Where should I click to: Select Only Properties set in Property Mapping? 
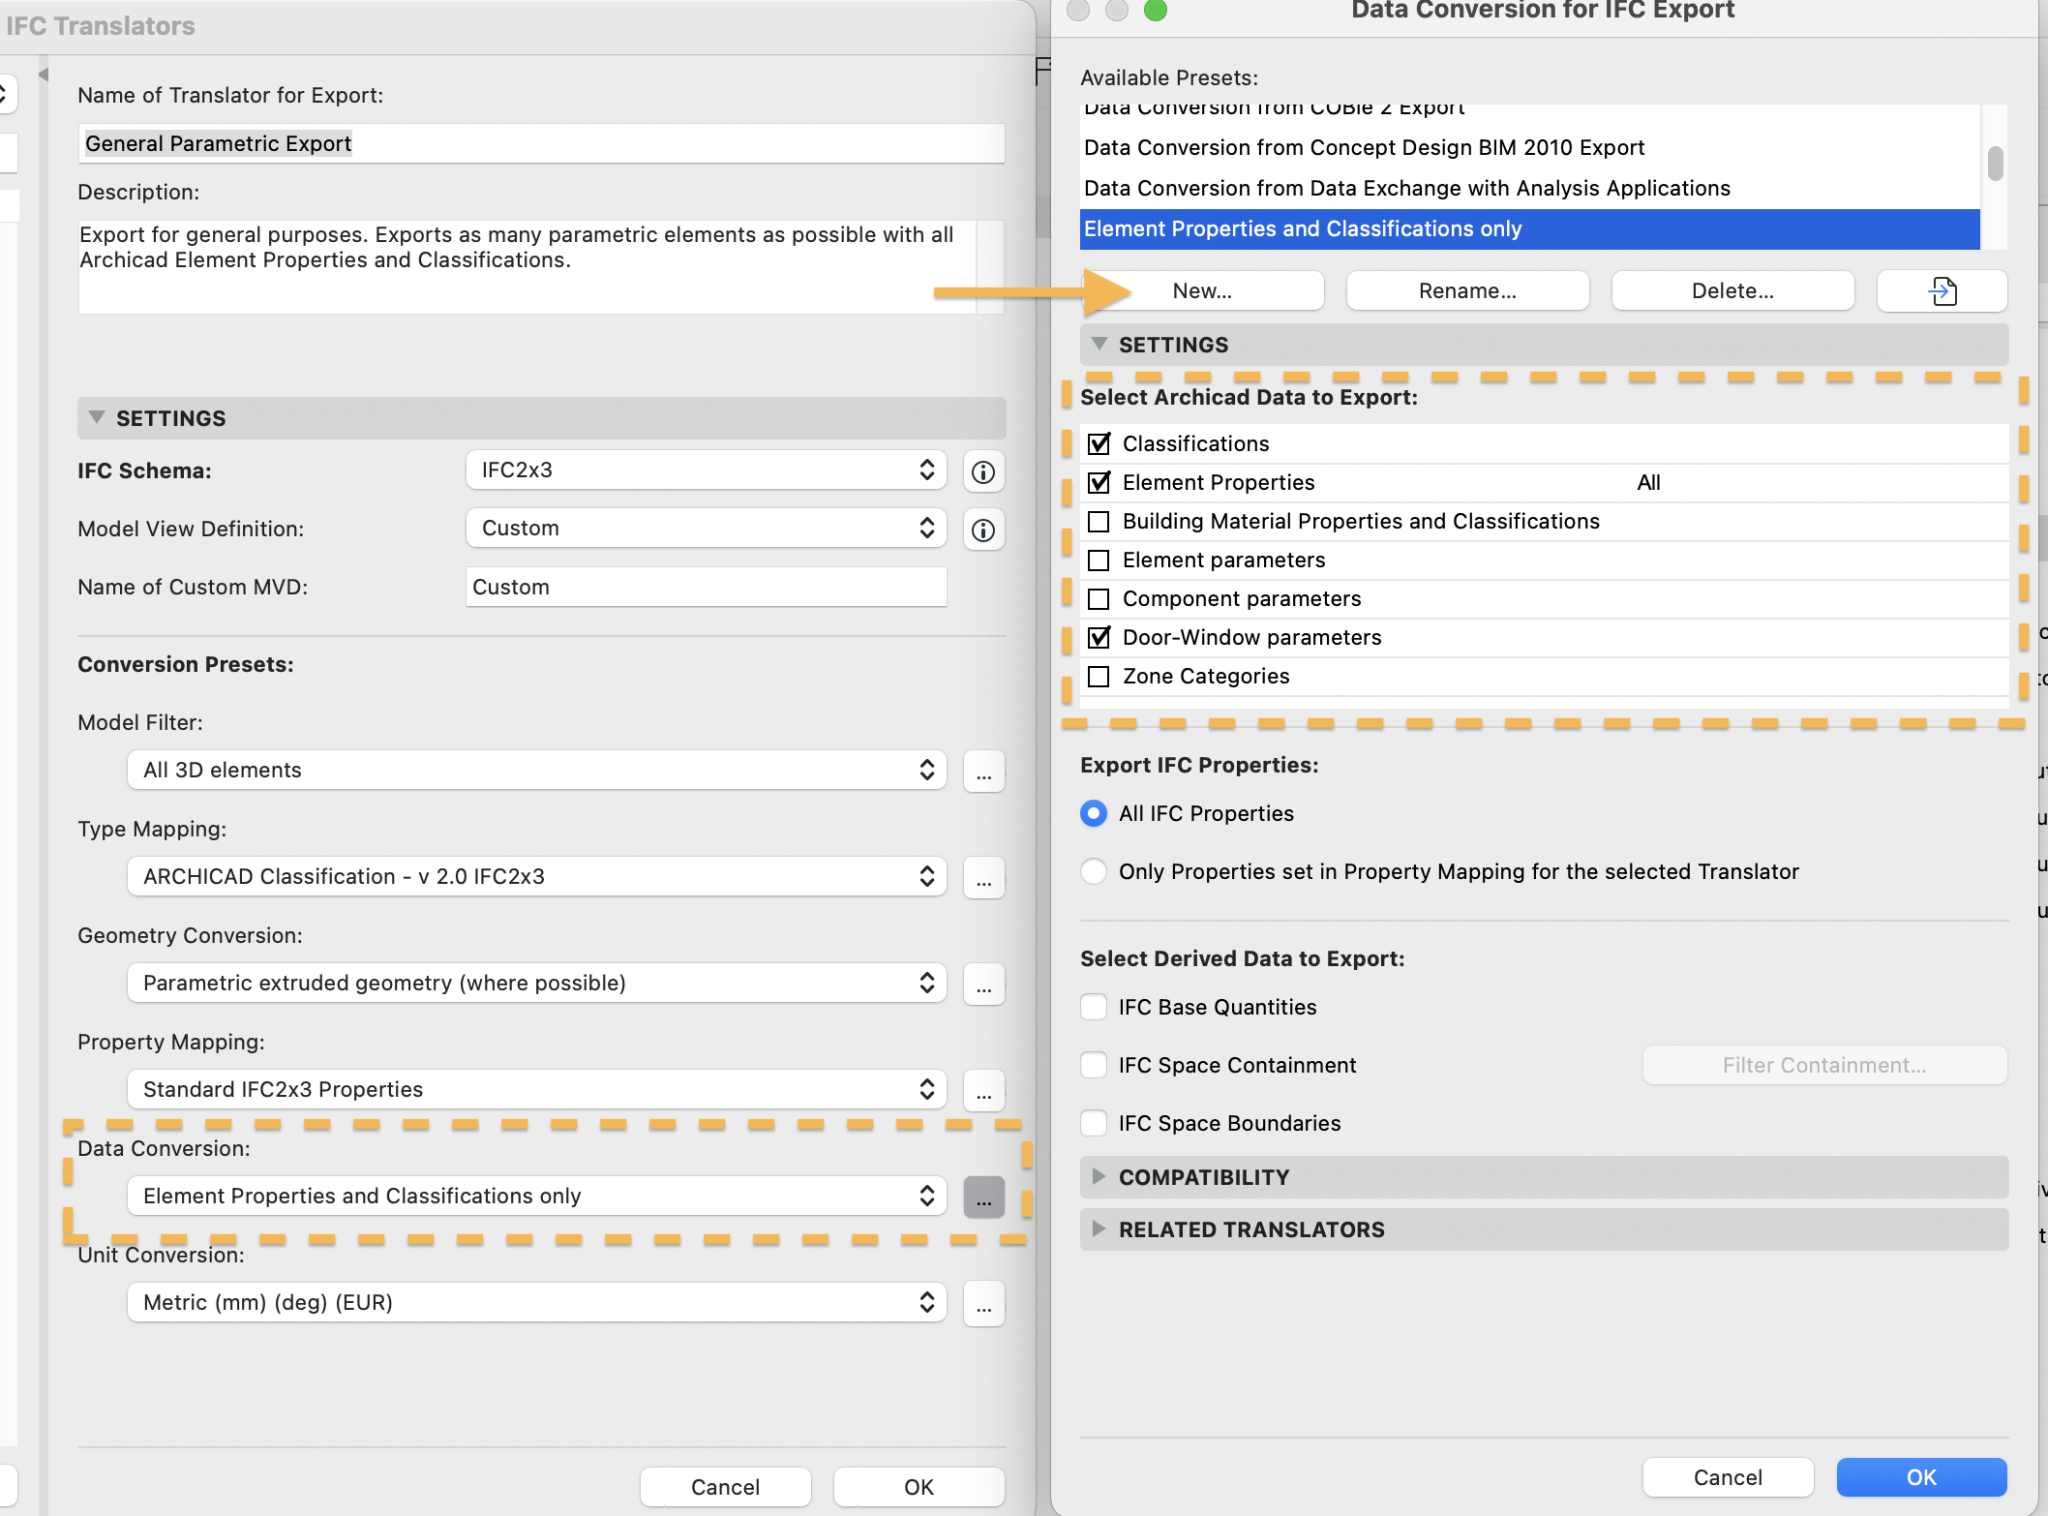[x=1094, y=871]
